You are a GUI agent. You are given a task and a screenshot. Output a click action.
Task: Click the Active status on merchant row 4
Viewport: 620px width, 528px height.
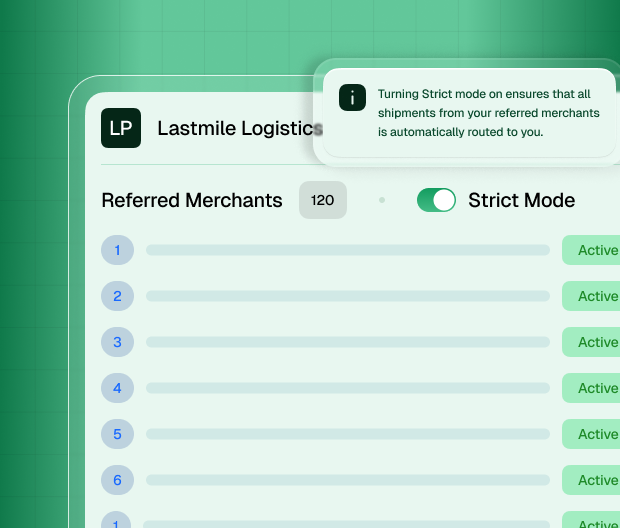pos(596,388)
